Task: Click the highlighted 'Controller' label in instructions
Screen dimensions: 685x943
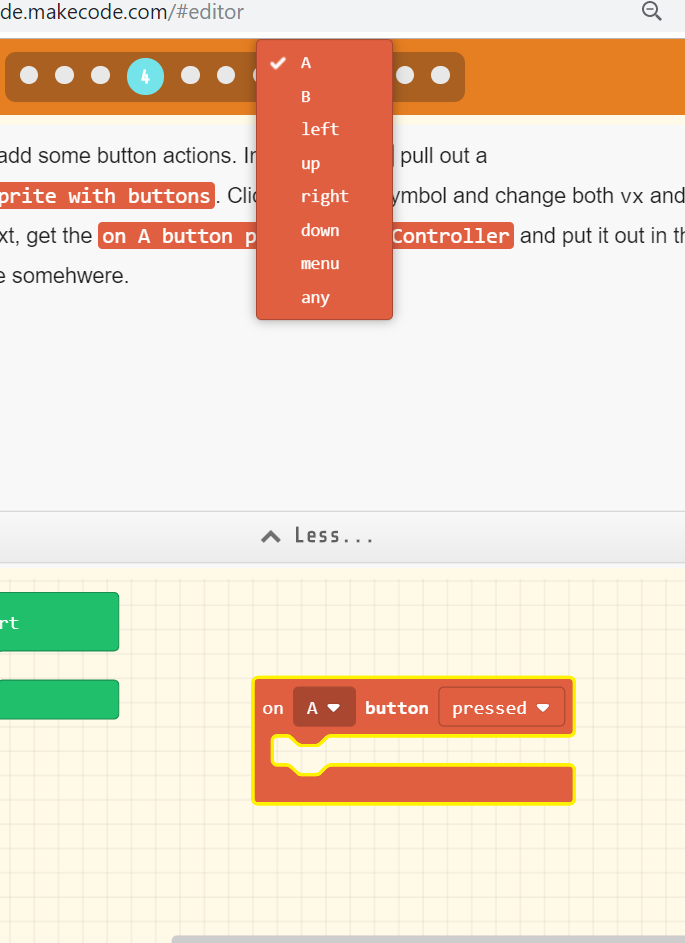Action: tap(450, 236)
